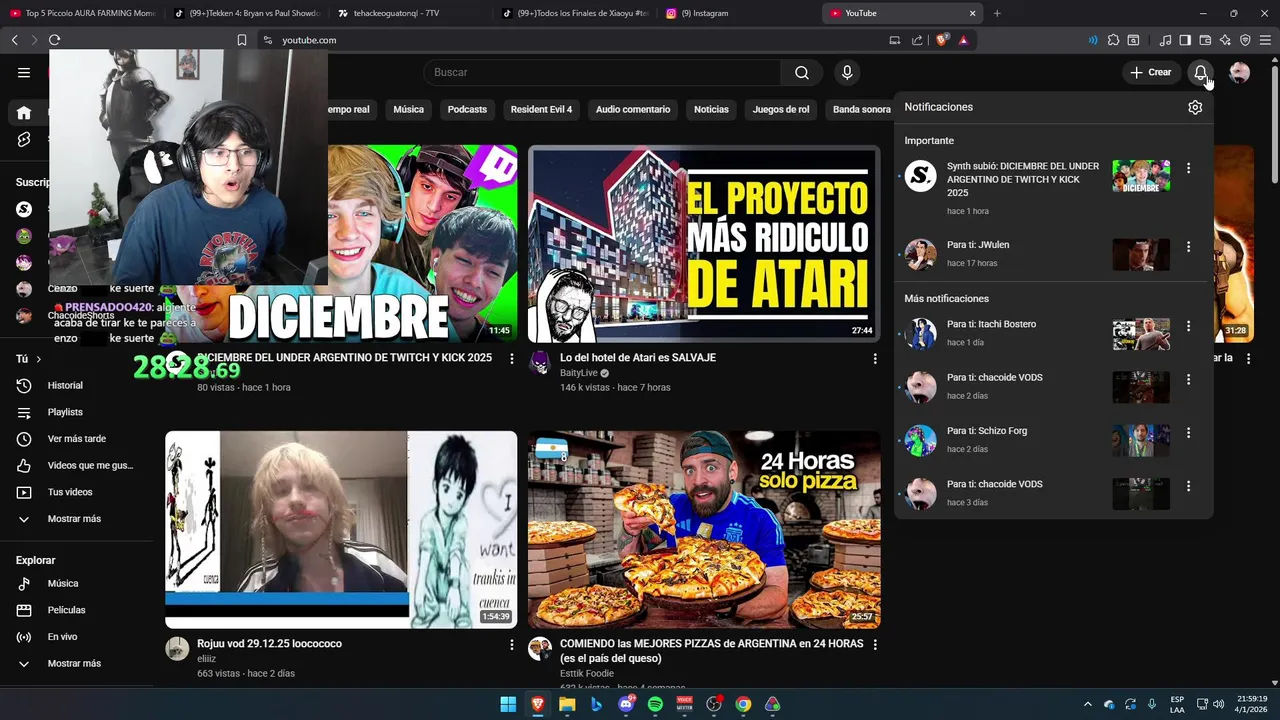Open options for Schizo Forg notification
The image size is (1280, 720).
(x=1188, y=432)
